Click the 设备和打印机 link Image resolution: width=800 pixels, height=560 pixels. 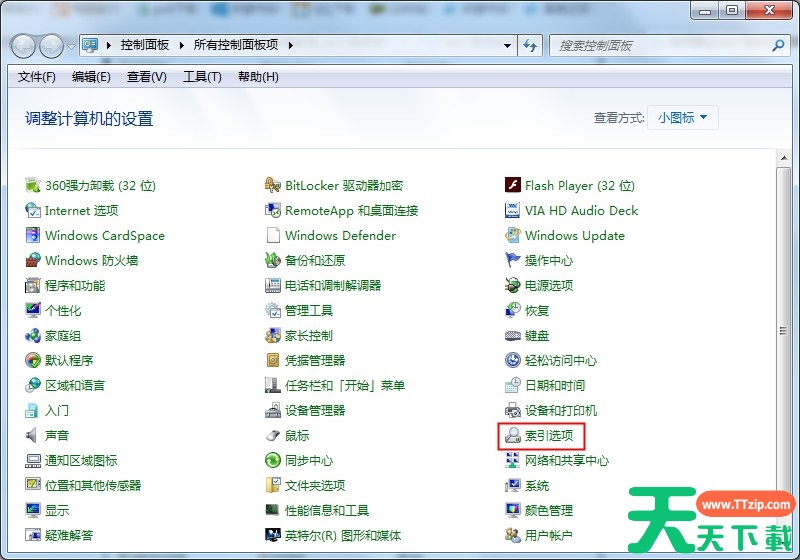pos(561,411)
